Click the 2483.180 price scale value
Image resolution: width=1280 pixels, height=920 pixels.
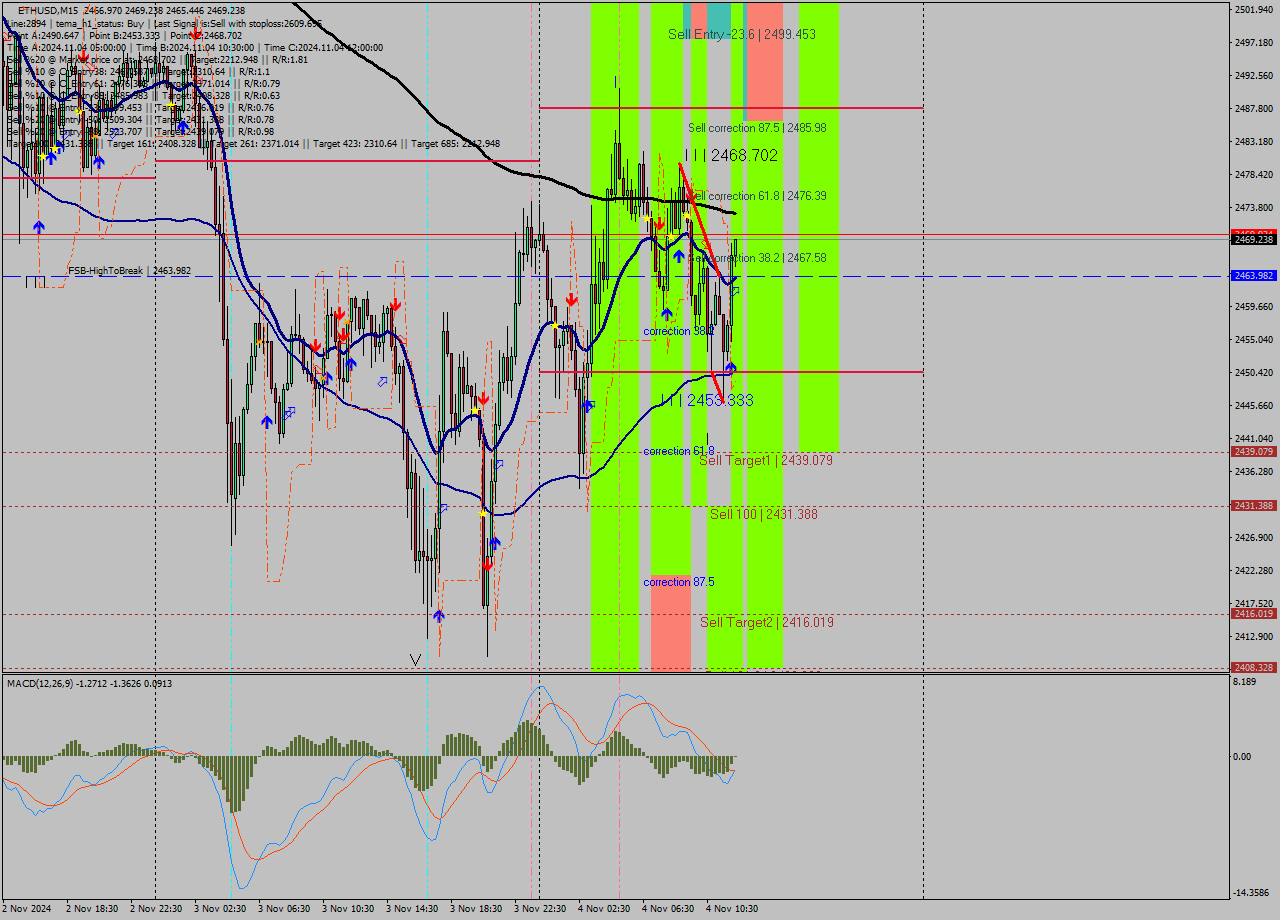tap(1254, 142)
